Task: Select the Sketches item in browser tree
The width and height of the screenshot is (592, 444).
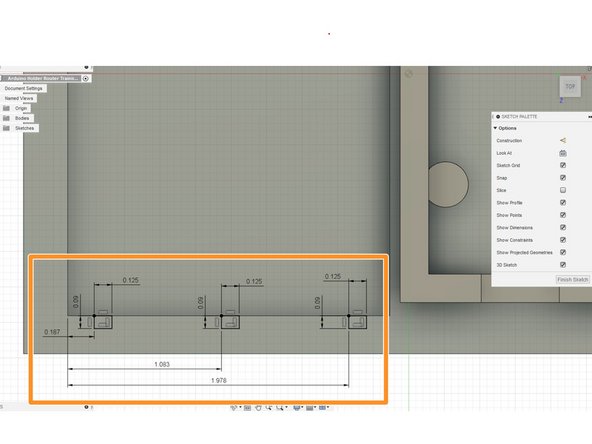Action: click(25, 128)
